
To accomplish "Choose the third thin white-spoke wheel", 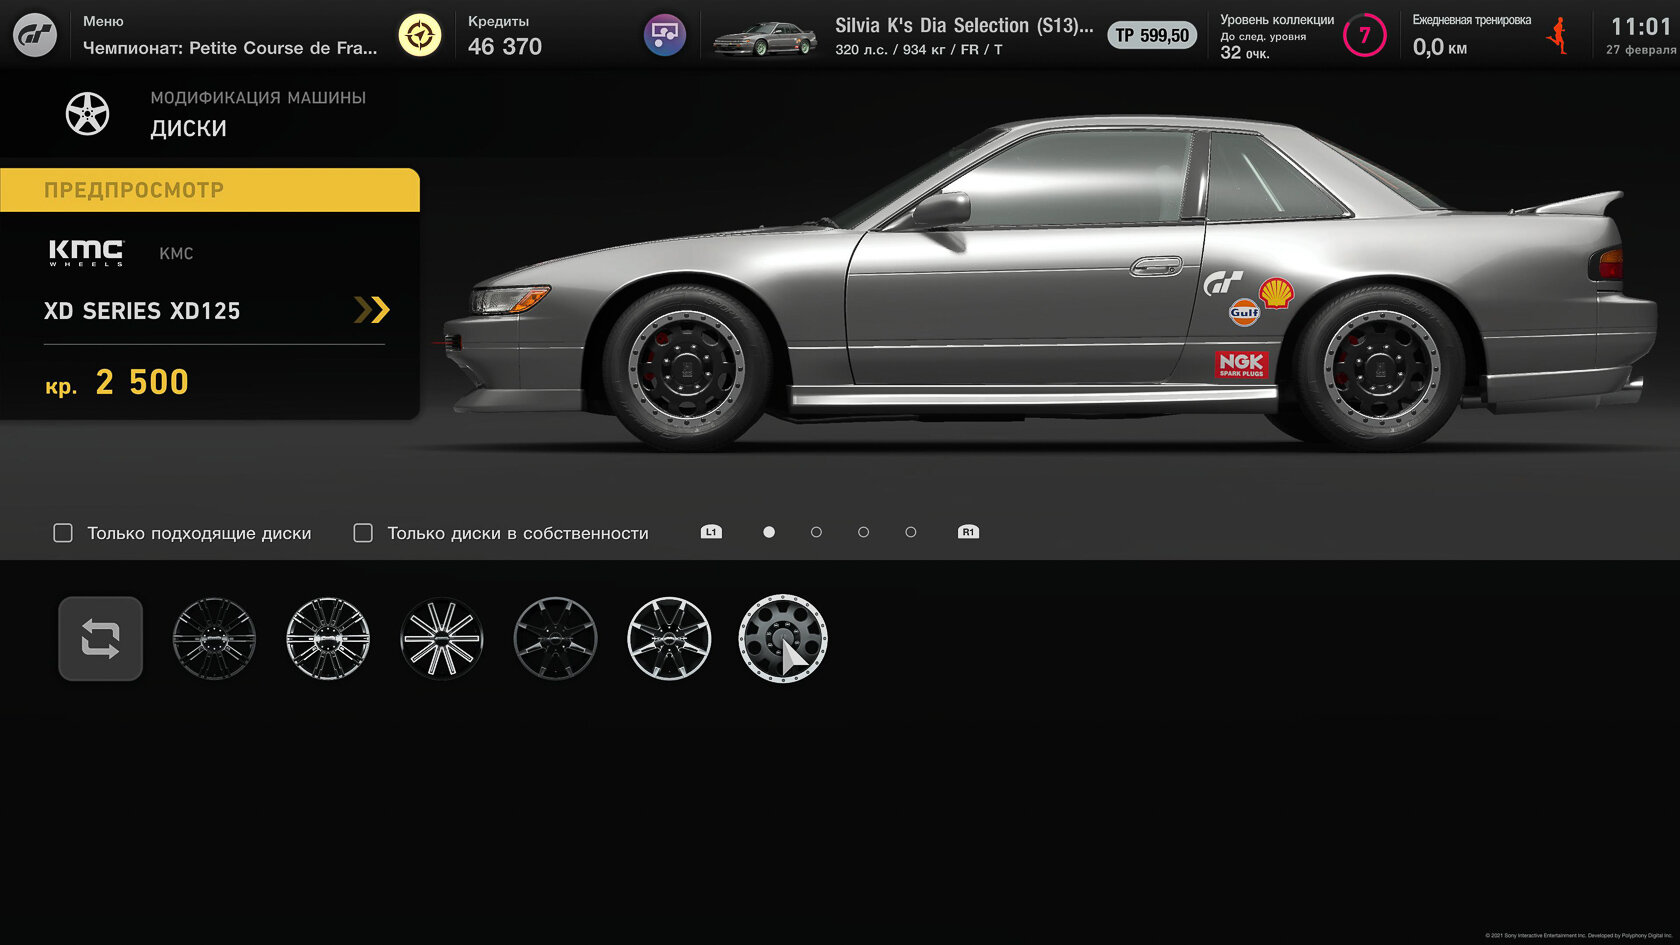I will coord(441,638).
